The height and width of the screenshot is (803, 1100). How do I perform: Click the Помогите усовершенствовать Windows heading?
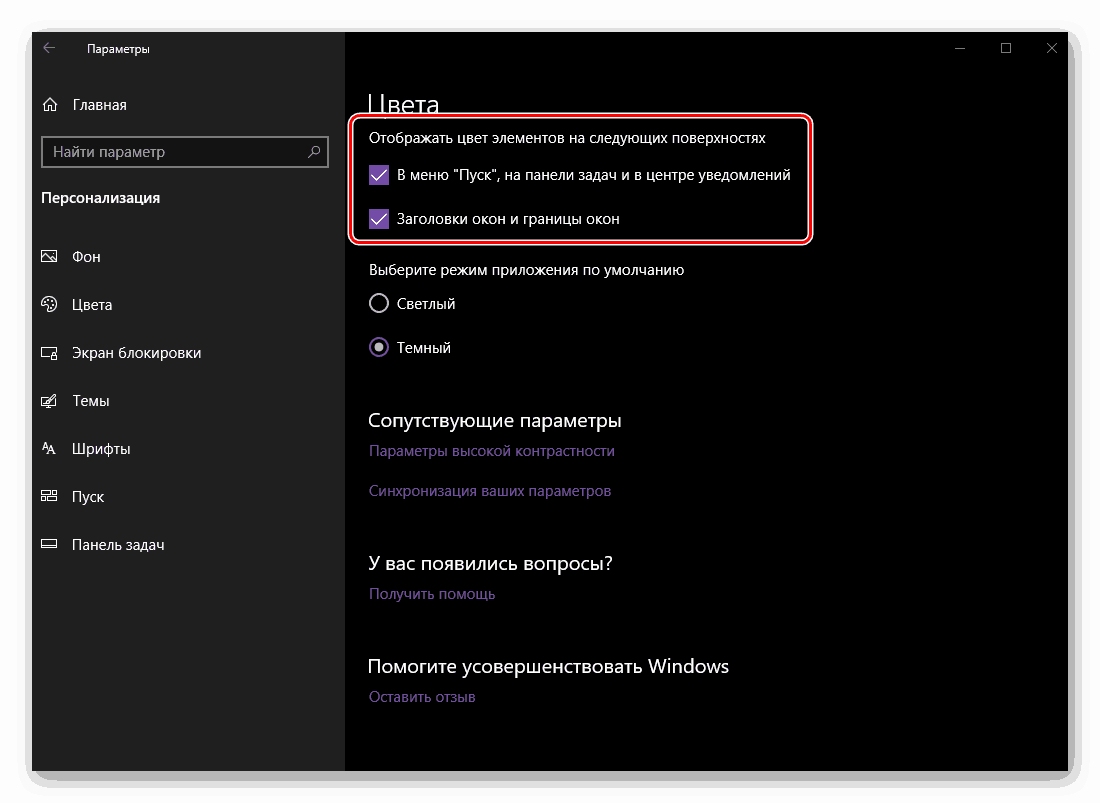548,666
